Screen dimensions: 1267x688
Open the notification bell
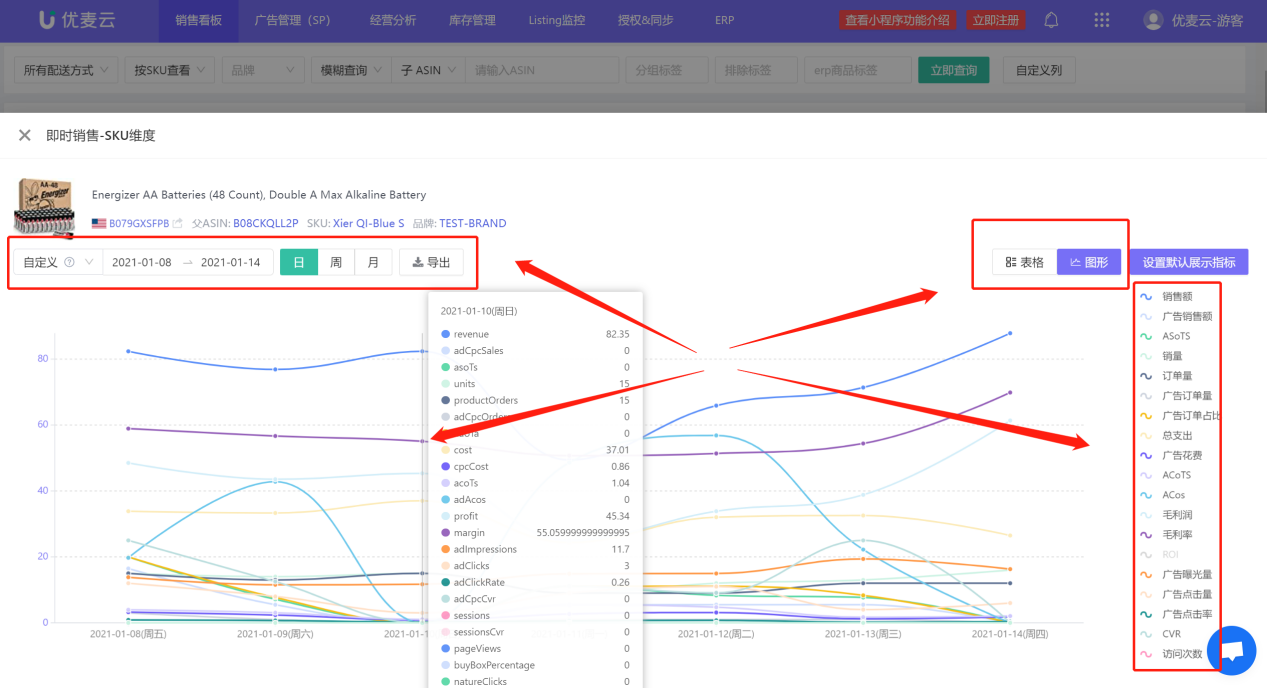tap(1051, 20)
